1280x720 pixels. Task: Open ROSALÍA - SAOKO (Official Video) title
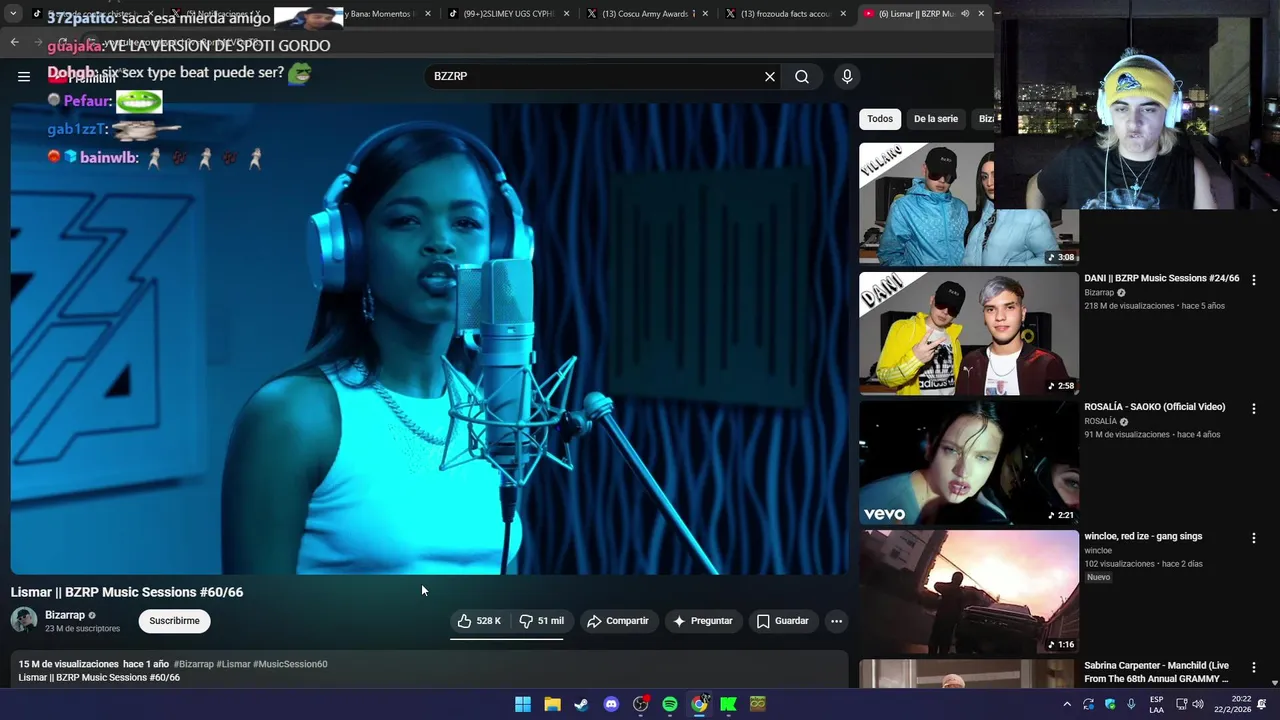pos(1155,407)
